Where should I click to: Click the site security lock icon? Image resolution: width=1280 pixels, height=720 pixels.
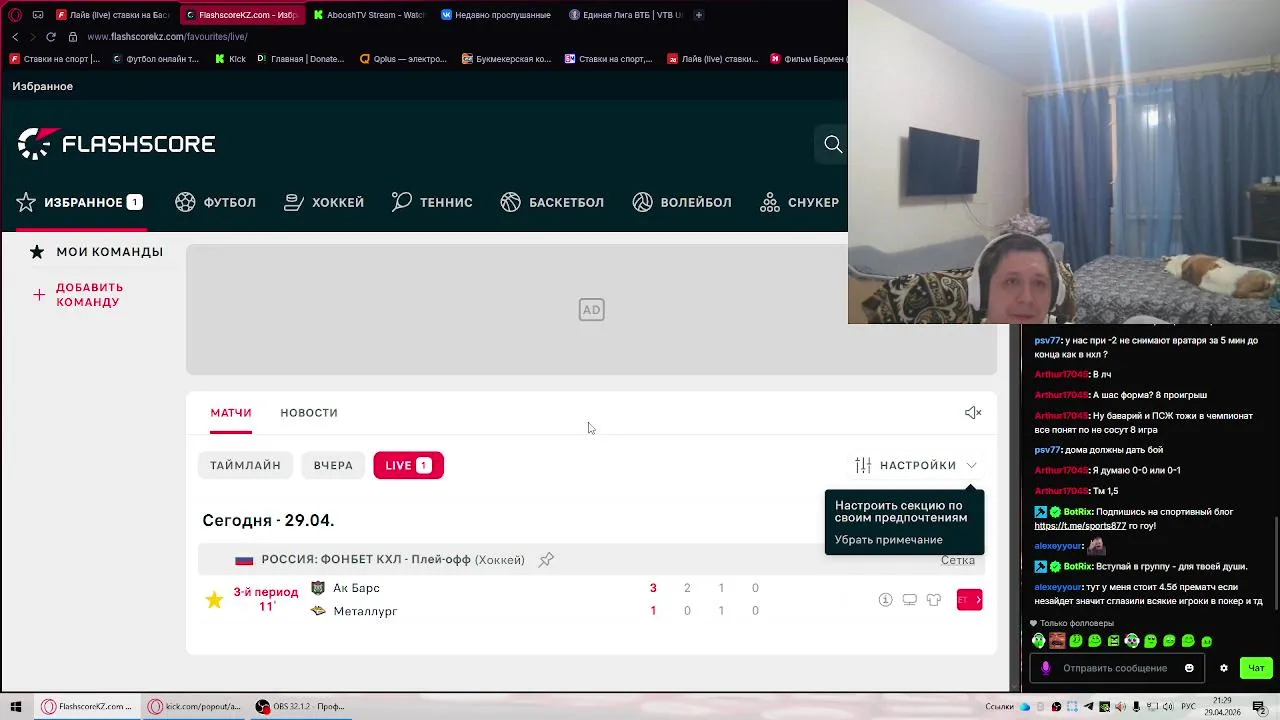click(x=72, y=37)
